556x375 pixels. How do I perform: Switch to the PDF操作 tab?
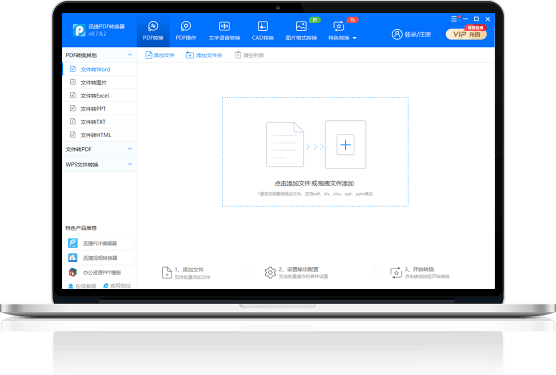[x=186, y=30]
